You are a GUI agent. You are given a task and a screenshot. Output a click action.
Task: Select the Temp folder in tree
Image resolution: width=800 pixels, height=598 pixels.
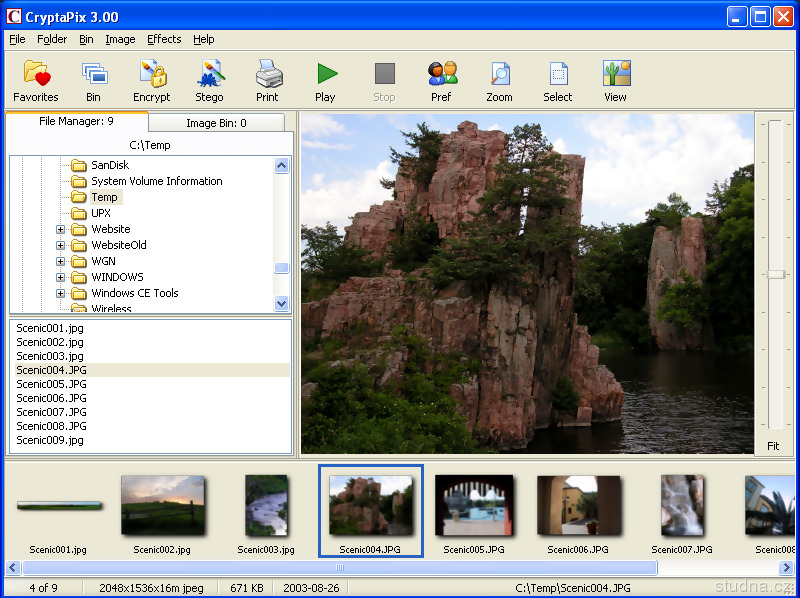104,197
